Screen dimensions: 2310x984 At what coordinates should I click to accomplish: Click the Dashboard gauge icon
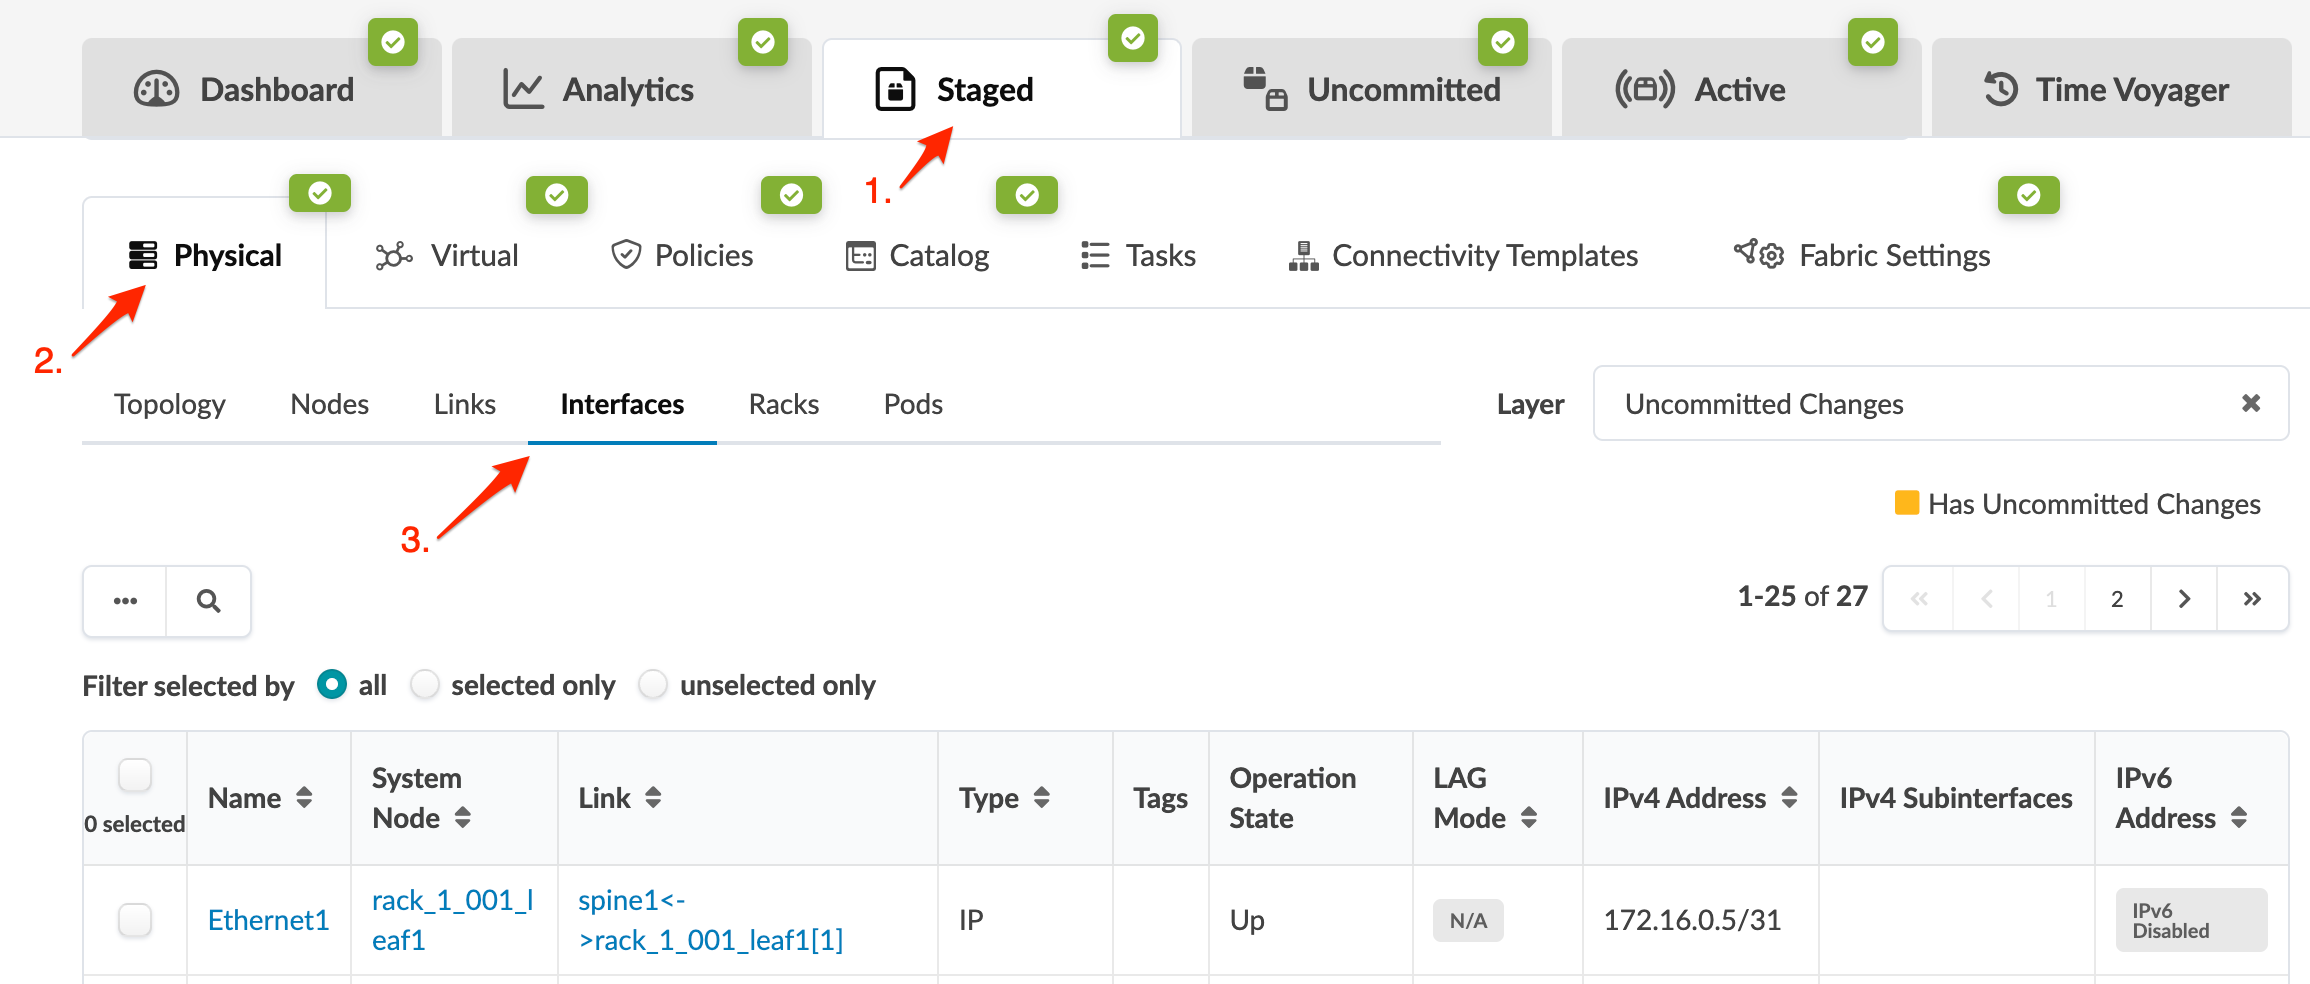(x=156, y=89)
